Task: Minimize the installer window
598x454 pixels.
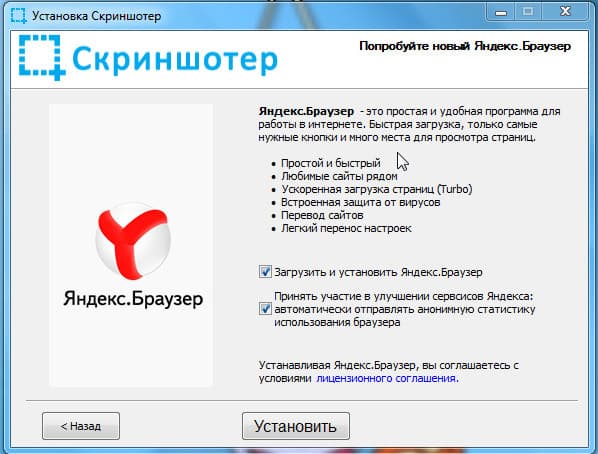Action: [501, 12]
